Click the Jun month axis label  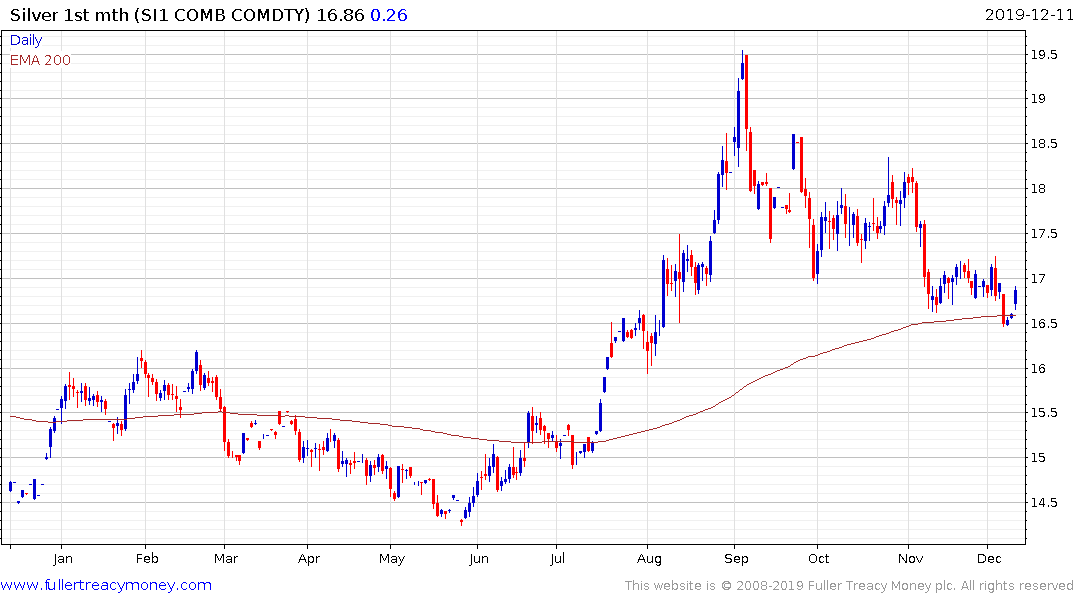click(x=479, y=559)
